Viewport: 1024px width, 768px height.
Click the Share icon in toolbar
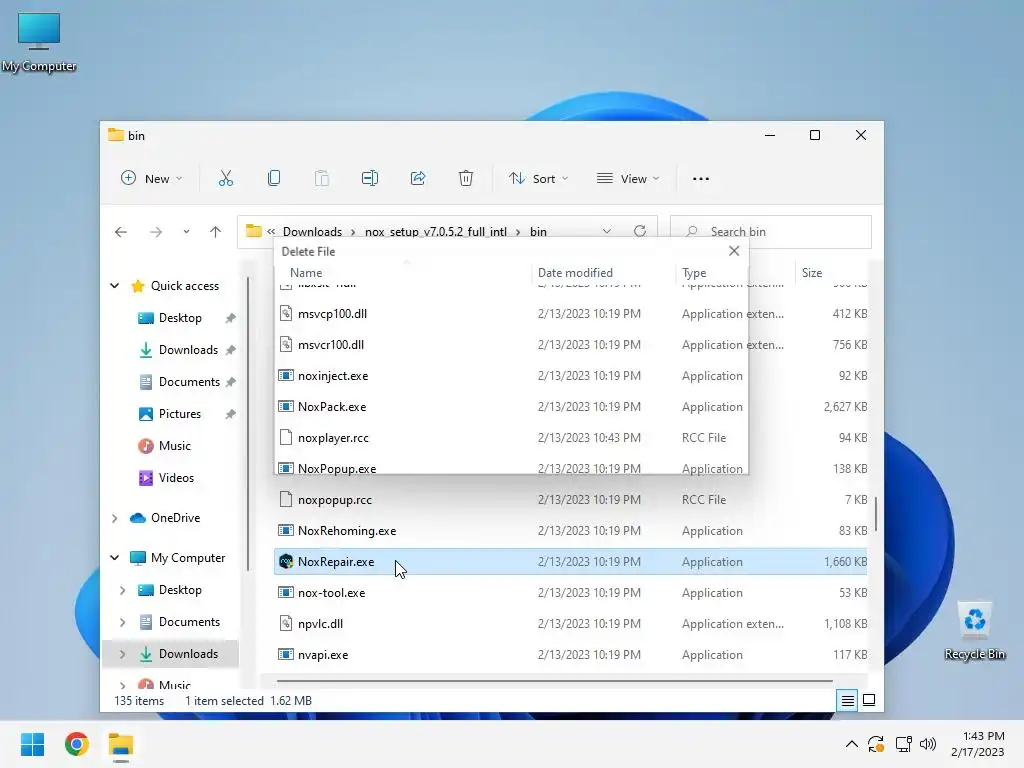(418, 178)
